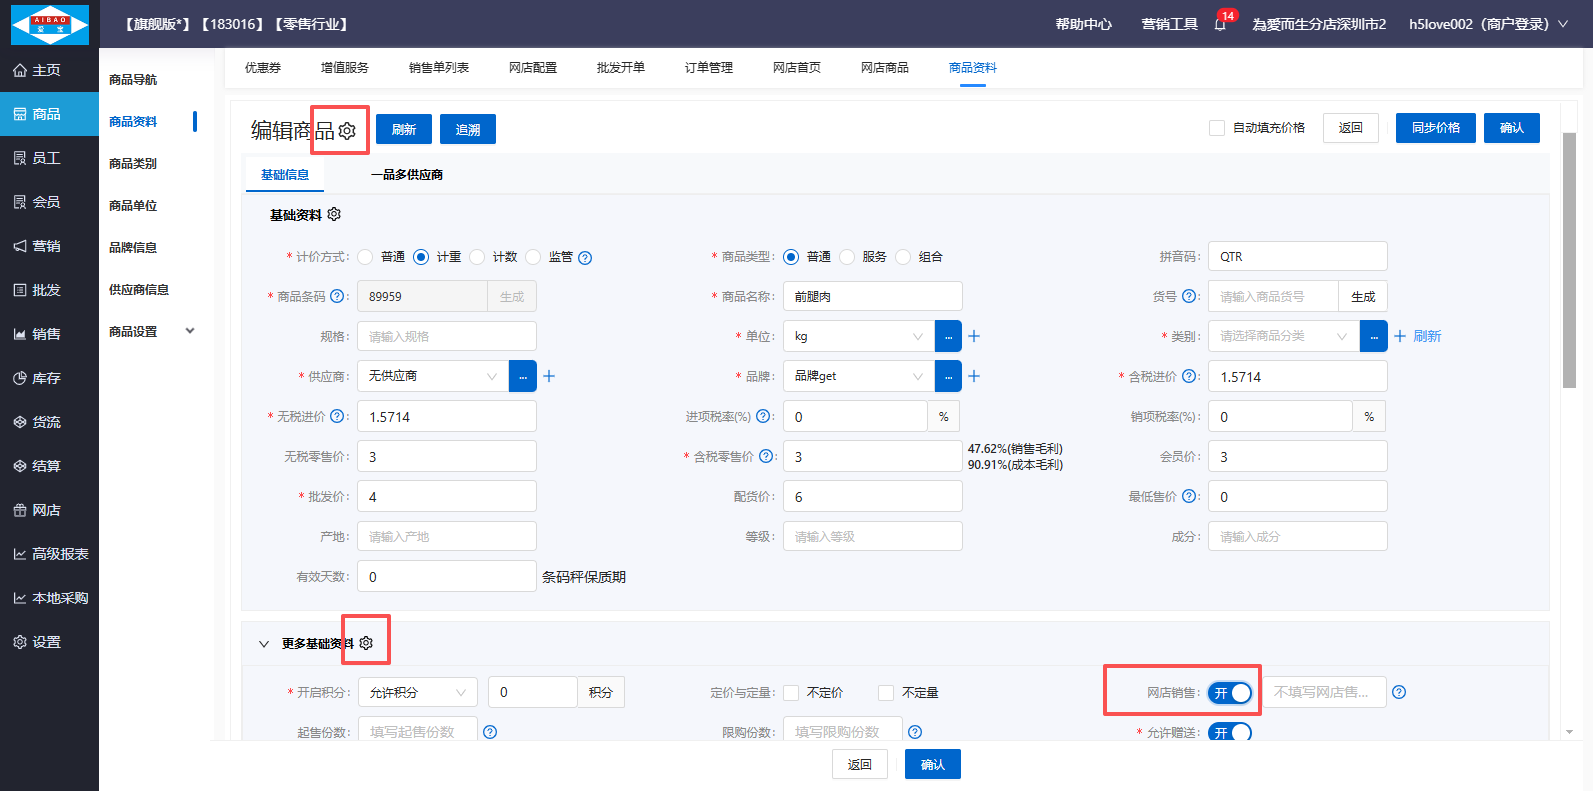Click the blue 追溯 button
This screenshot has height=791, width=1593.
(467, 130)
